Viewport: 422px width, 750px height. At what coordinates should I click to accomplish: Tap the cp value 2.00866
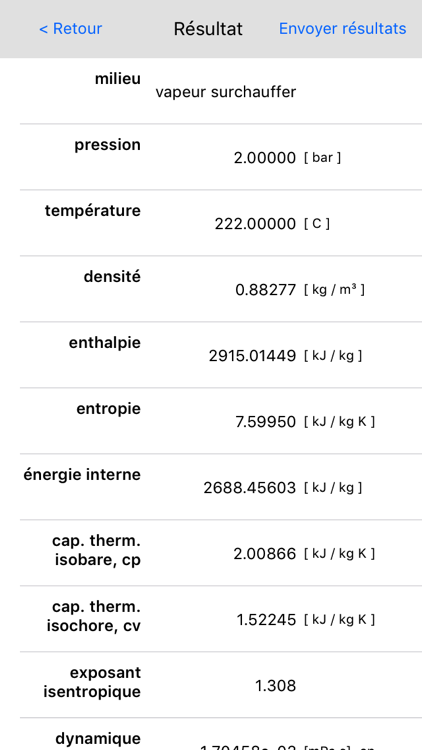point(265,554)
